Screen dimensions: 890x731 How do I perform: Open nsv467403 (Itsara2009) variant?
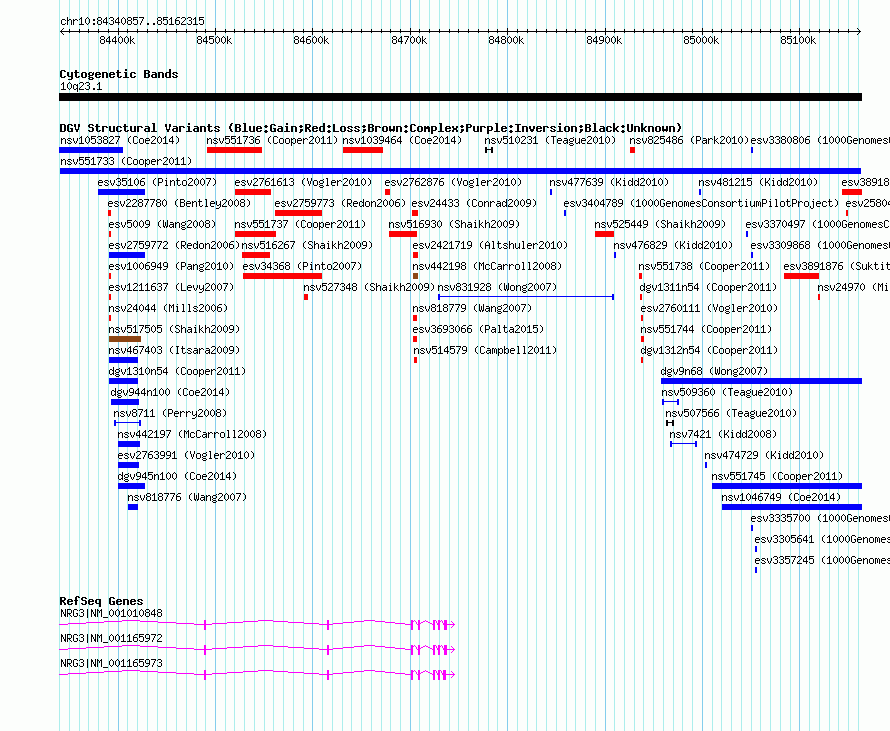tap(174, 350)
